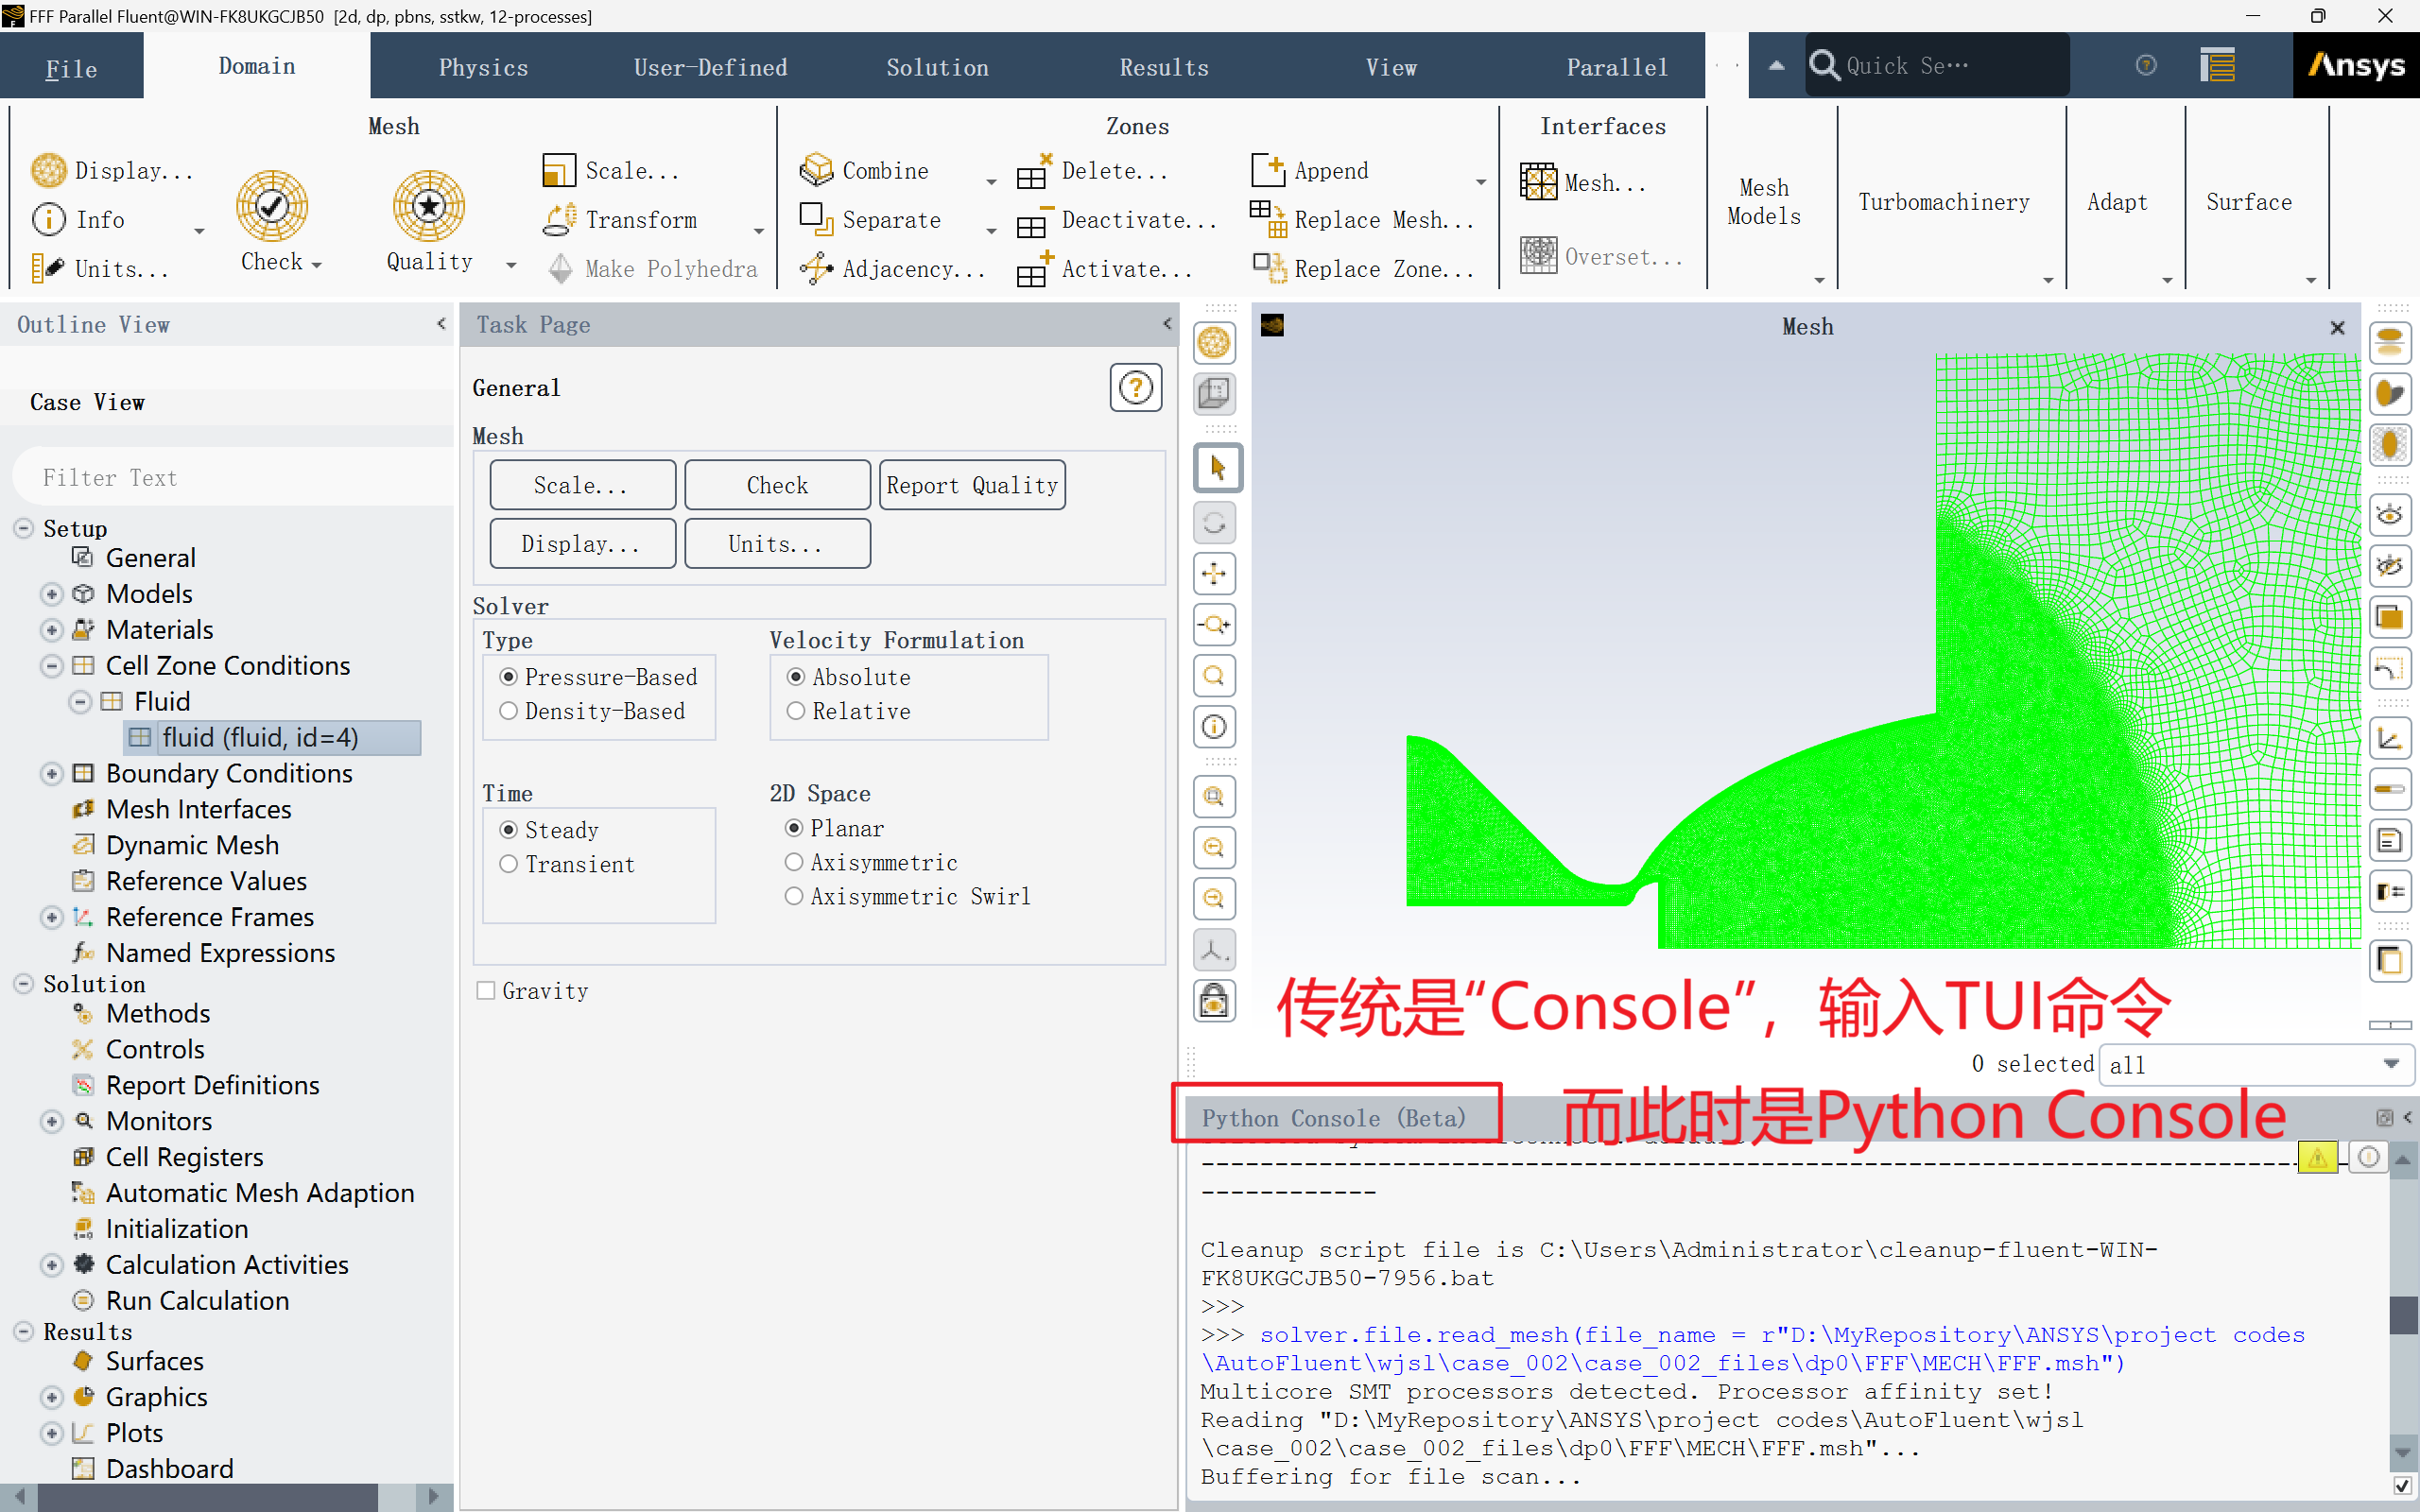Screen dimensions: 2420x1512
Task: Click the Check button in Task Page
Action: coord(777,486)
